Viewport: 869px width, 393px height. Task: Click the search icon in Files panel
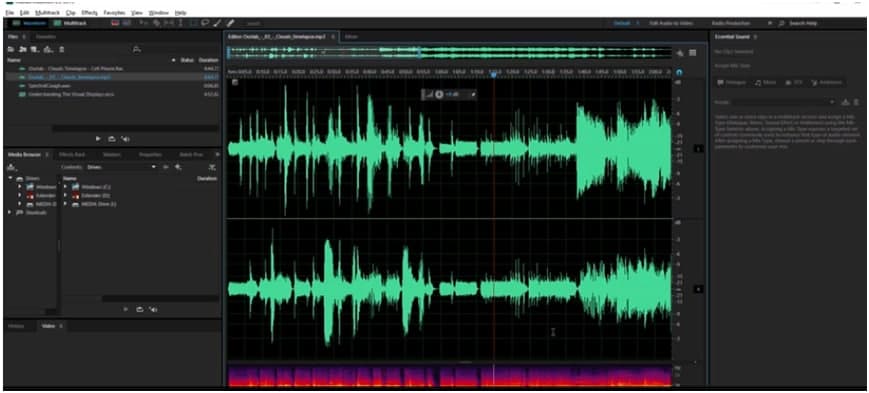pyautogui.click(x=136, y=49)
